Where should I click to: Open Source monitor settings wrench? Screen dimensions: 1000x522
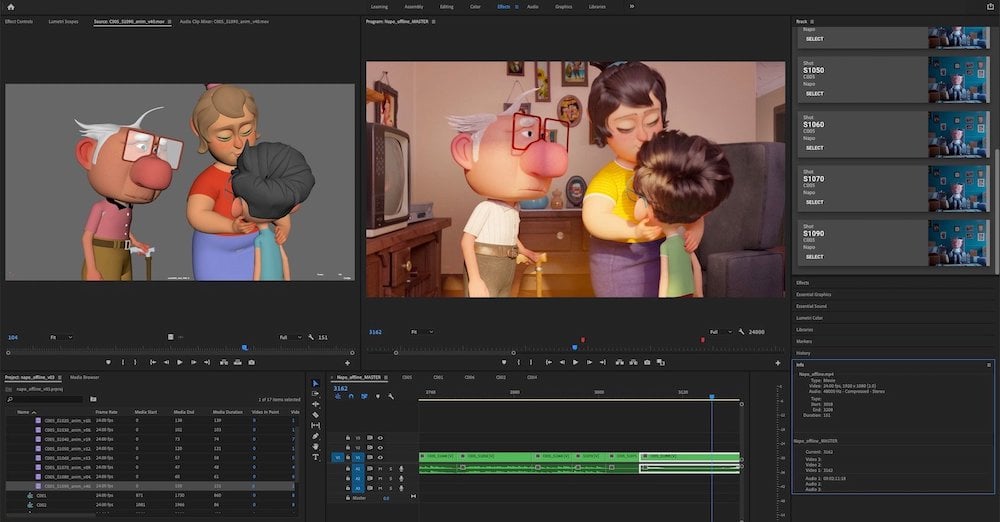tap(311, 337)
